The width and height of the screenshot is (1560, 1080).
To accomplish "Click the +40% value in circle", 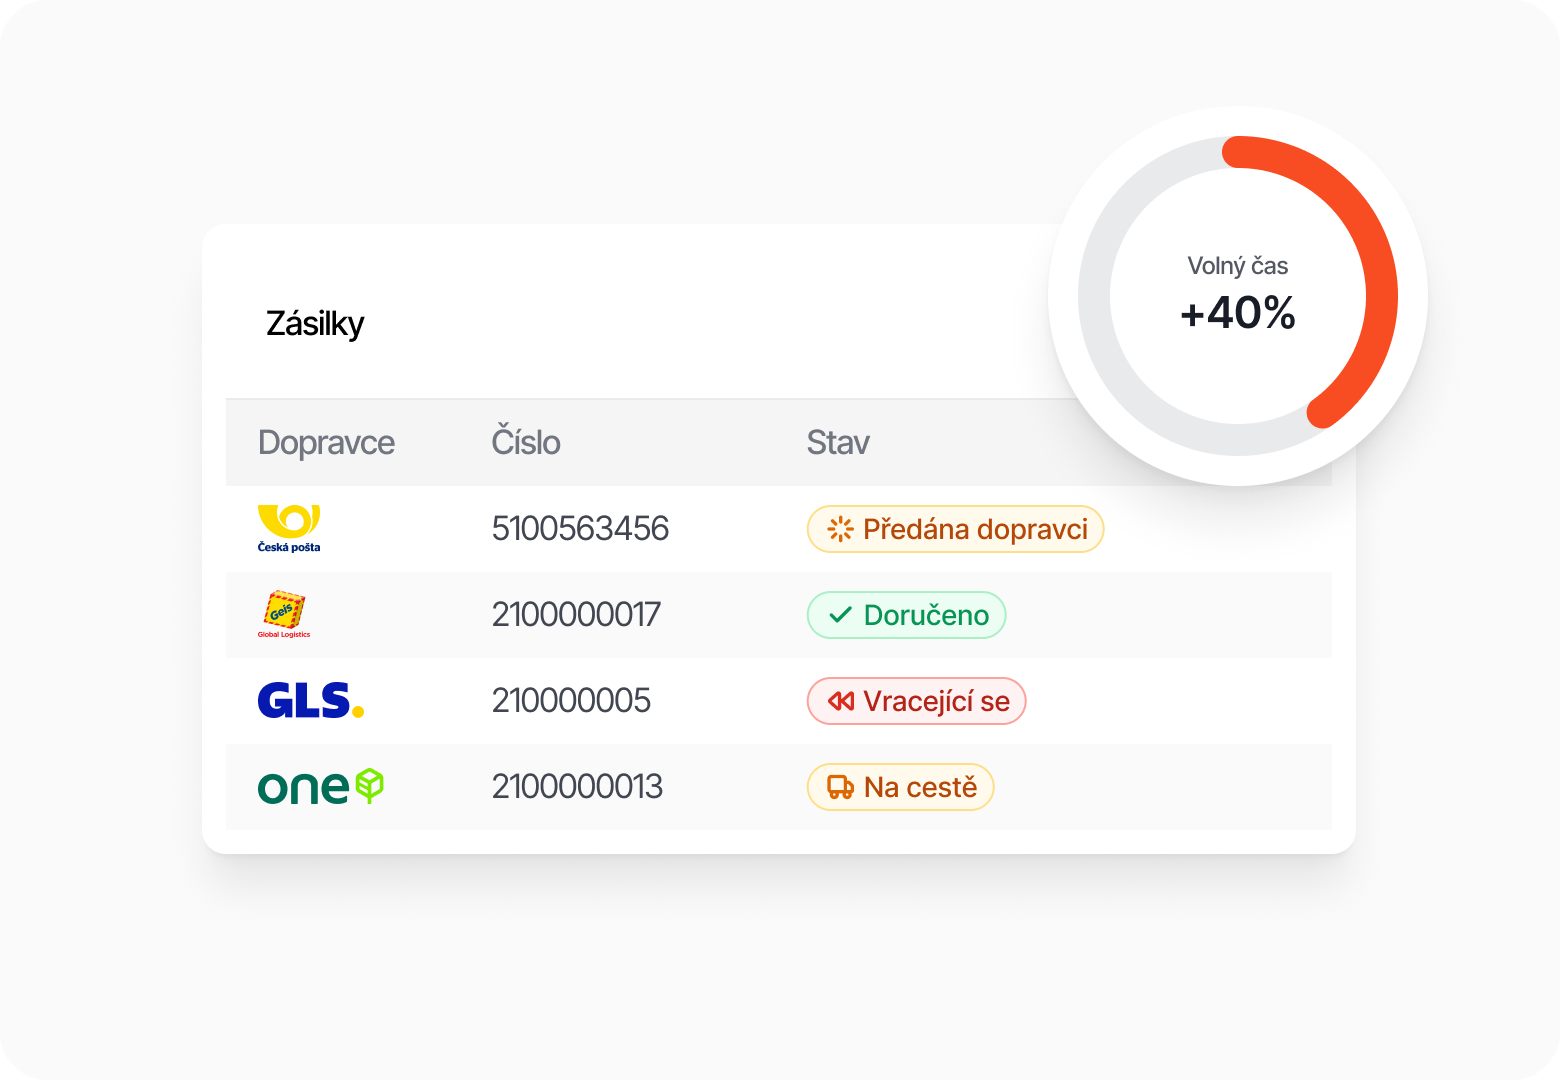I will [1238, 313].
